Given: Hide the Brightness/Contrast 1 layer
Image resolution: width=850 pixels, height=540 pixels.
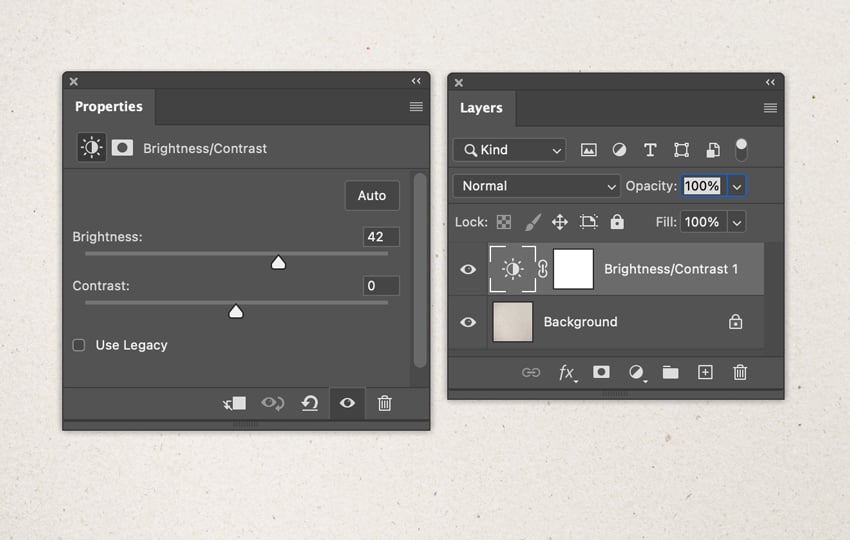Looking at the screenshot, I should point(468,269).
